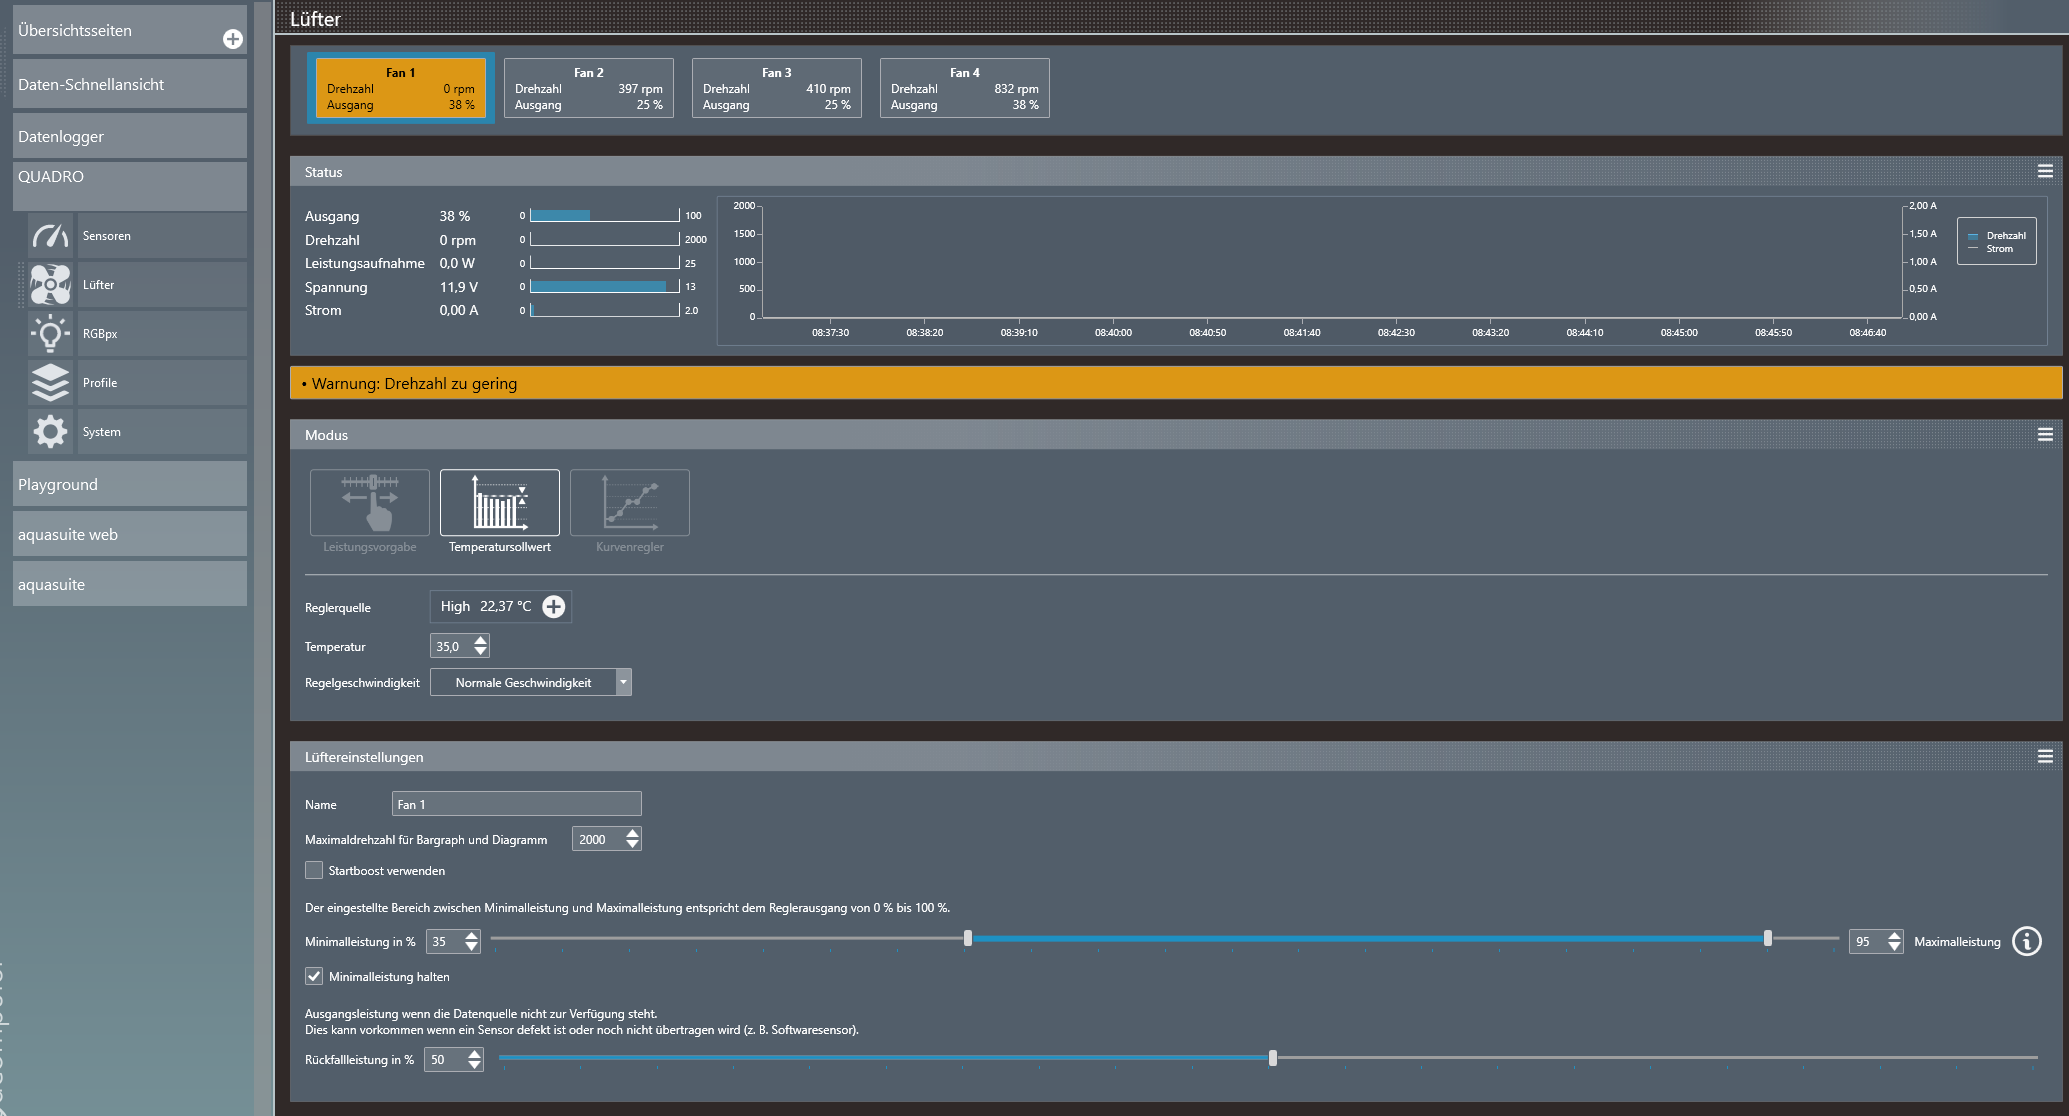This screenshot has width=2069, height=1116.
Task: Add a page with the Übersichtsseiten plus icon
Action: (233, 39)
